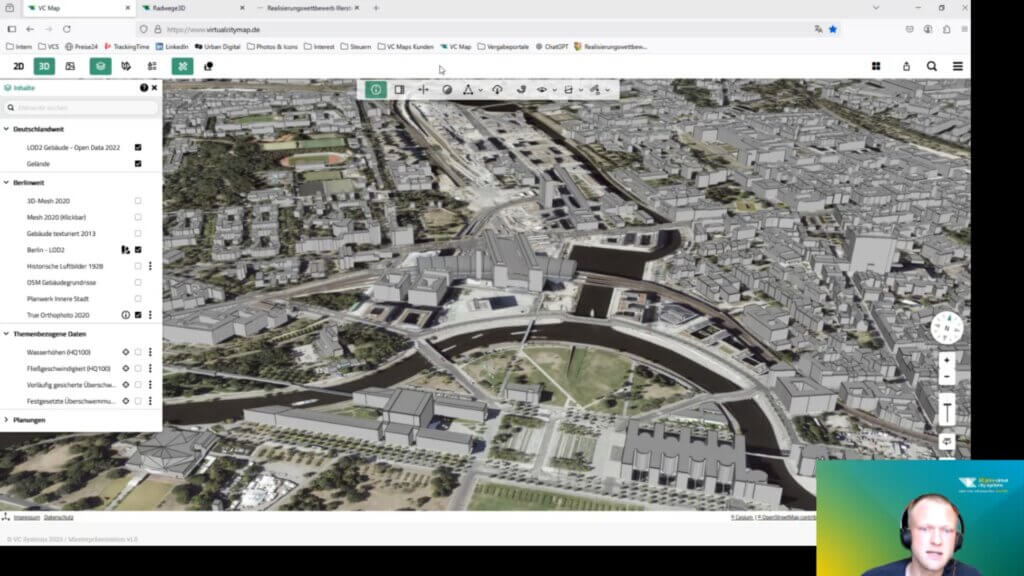Click the curved arrow tool icon
Screen dimensions: 1024x576
pyautogui.click(x=521, y=89)
